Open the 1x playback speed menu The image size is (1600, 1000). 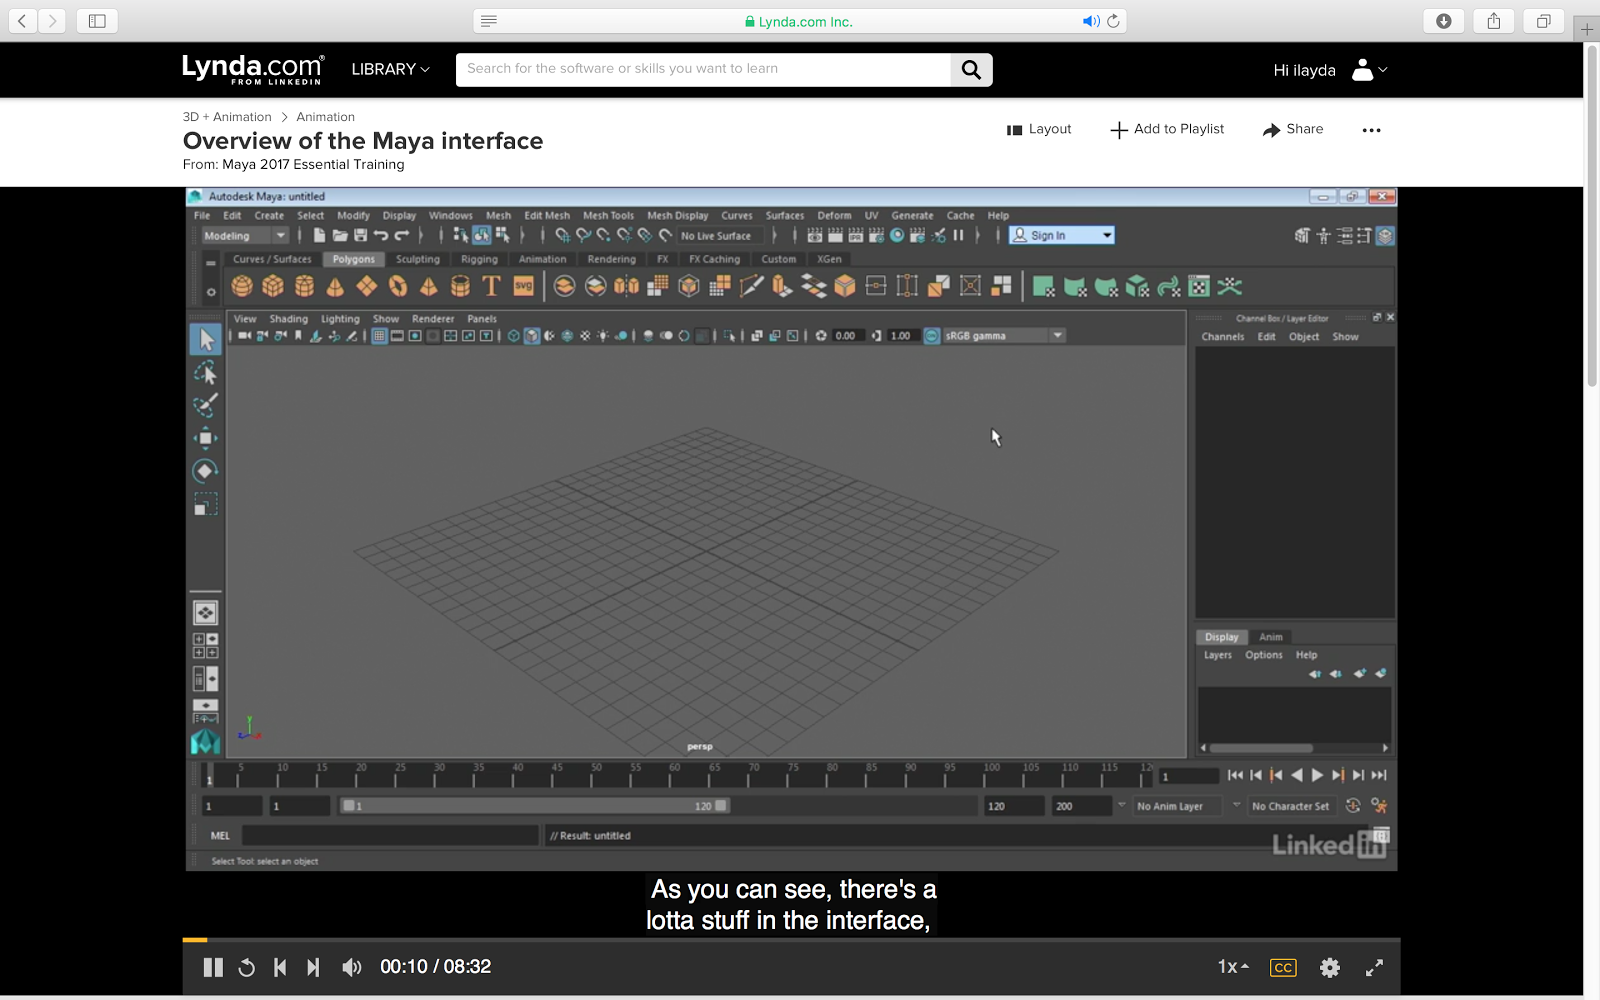pyautogui.click(x=1233, y=967)
